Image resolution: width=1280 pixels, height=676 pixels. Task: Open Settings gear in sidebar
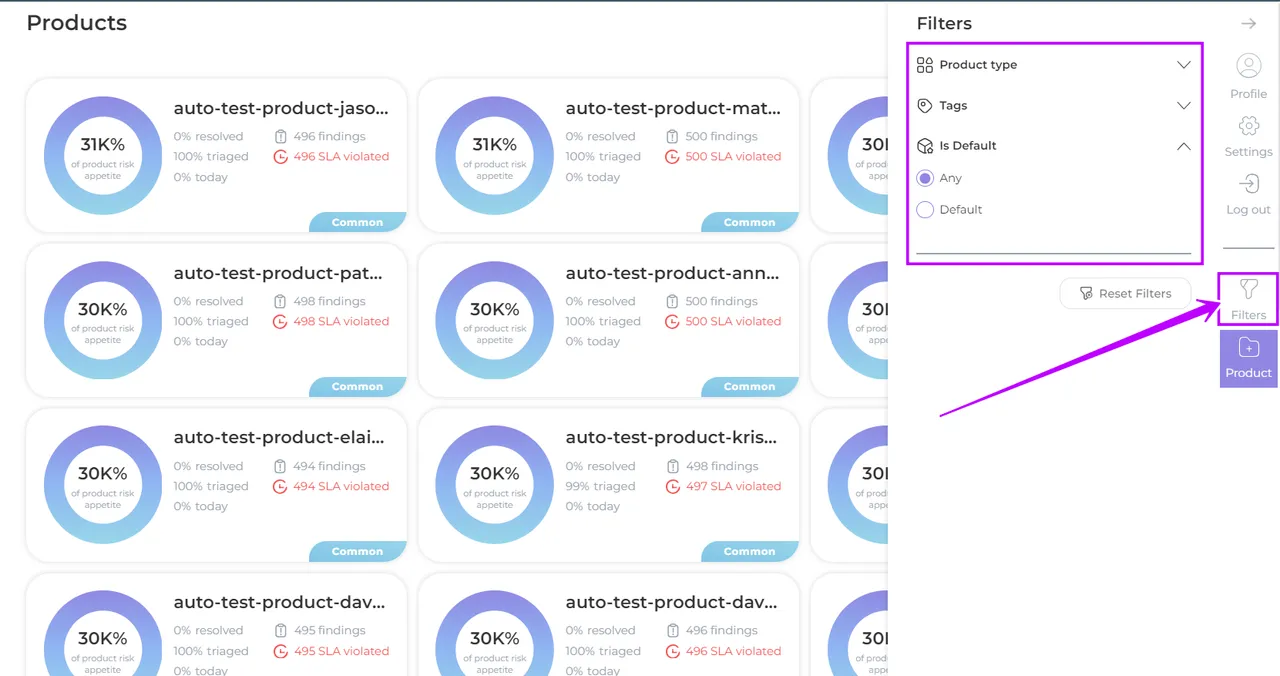(1248, 127)
